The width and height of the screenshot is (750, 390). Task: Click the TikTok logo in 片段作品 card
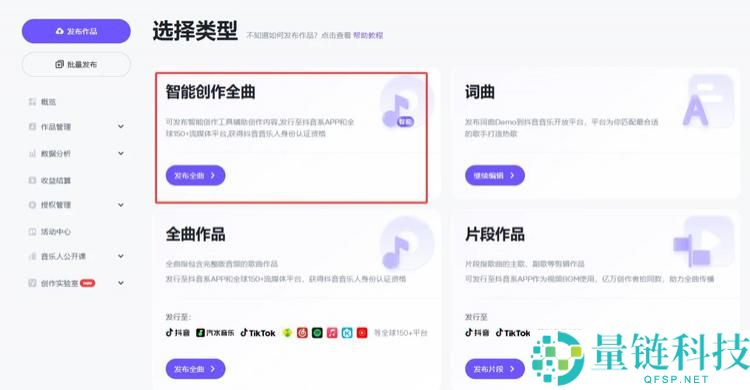pyautogui.click(x=513, y=333)
